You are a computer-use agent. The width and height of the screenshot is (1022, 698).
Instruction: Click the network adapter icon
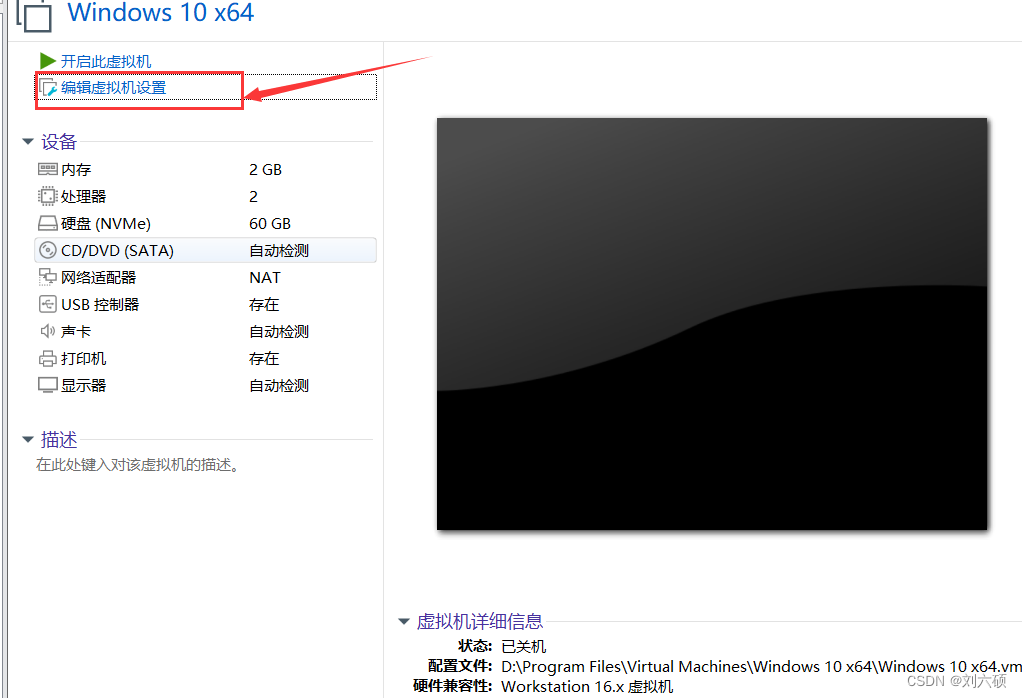(48, 278)
